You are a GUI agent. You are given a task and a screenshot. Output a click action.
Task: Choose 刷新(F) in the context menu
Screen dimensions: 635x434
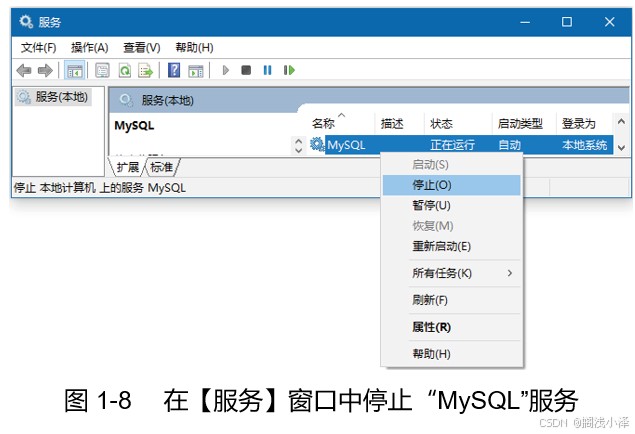(452, 300)
